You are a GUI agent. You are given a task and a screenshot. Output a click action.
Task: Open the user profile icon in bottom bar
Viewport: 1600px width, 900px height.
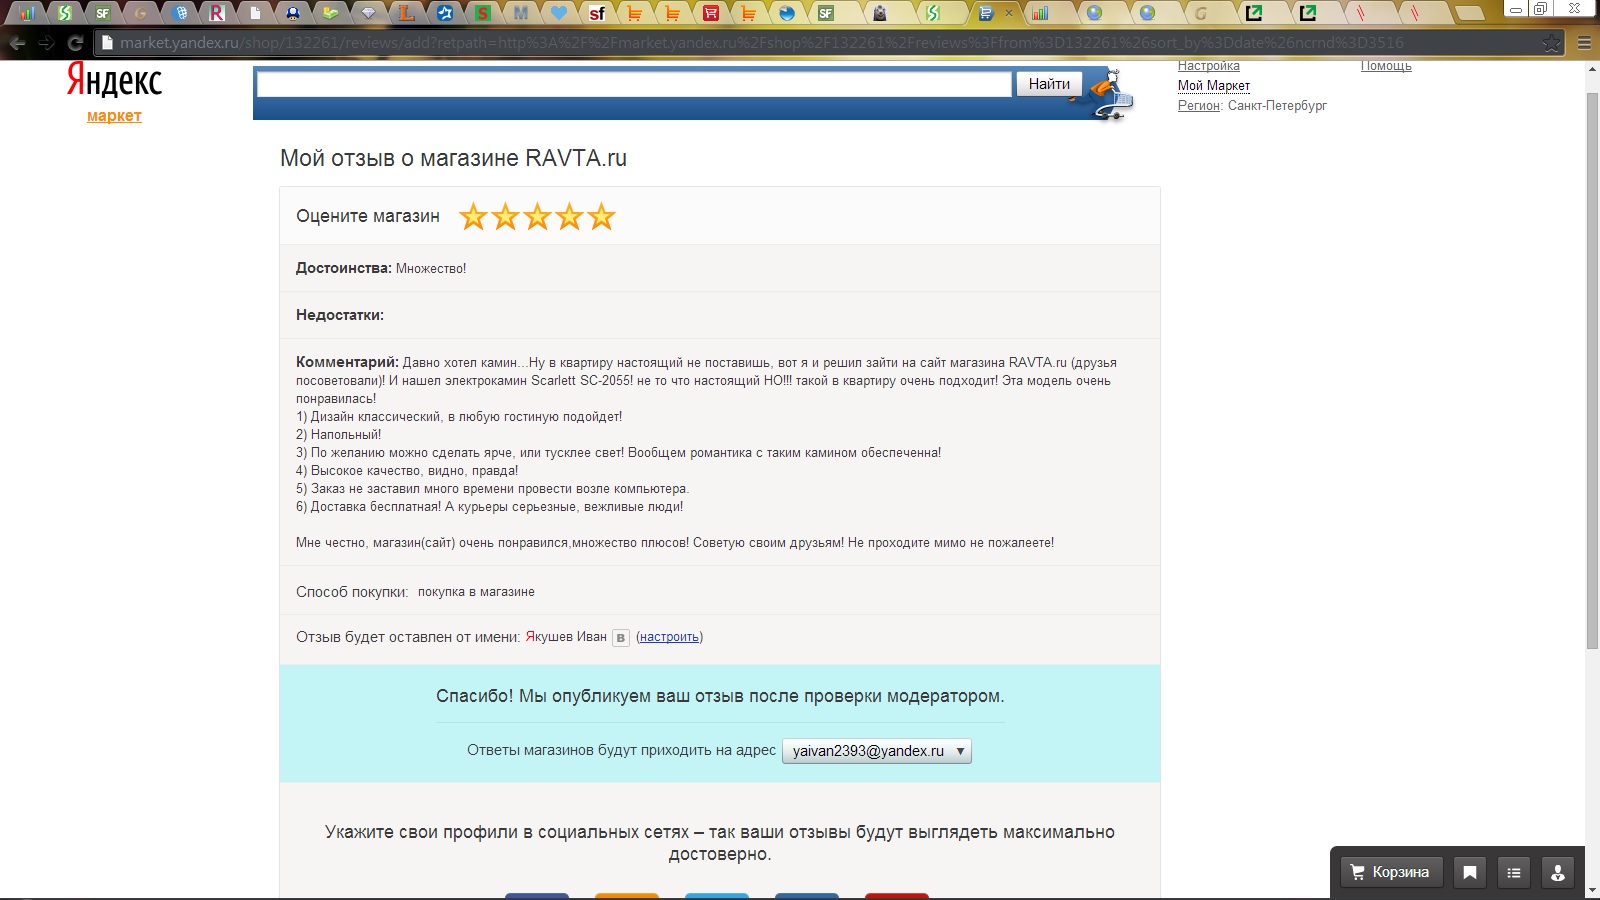click(x=1558, y=872)
